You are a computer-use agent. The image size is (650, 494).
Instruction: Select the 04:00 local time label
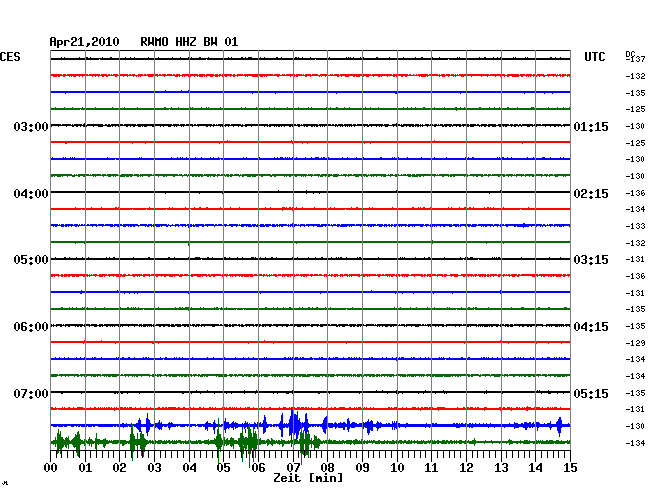[x=31, y=194]
